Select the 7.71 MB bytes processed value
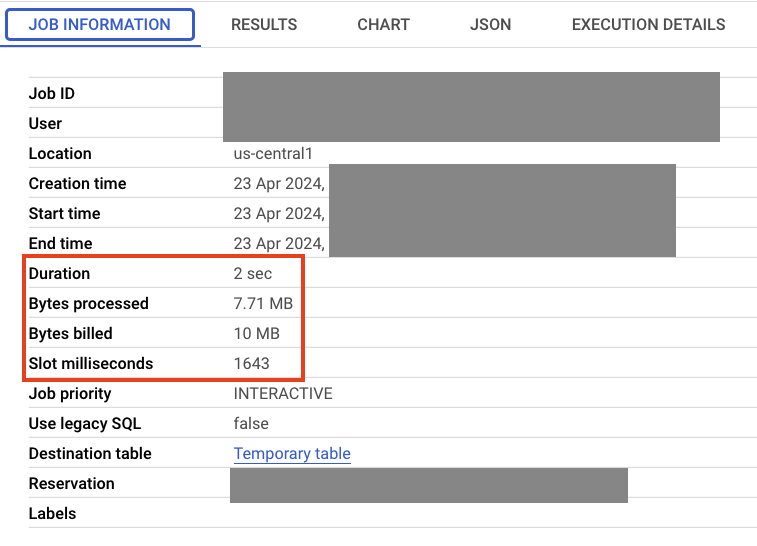 [x=263, y=304]
